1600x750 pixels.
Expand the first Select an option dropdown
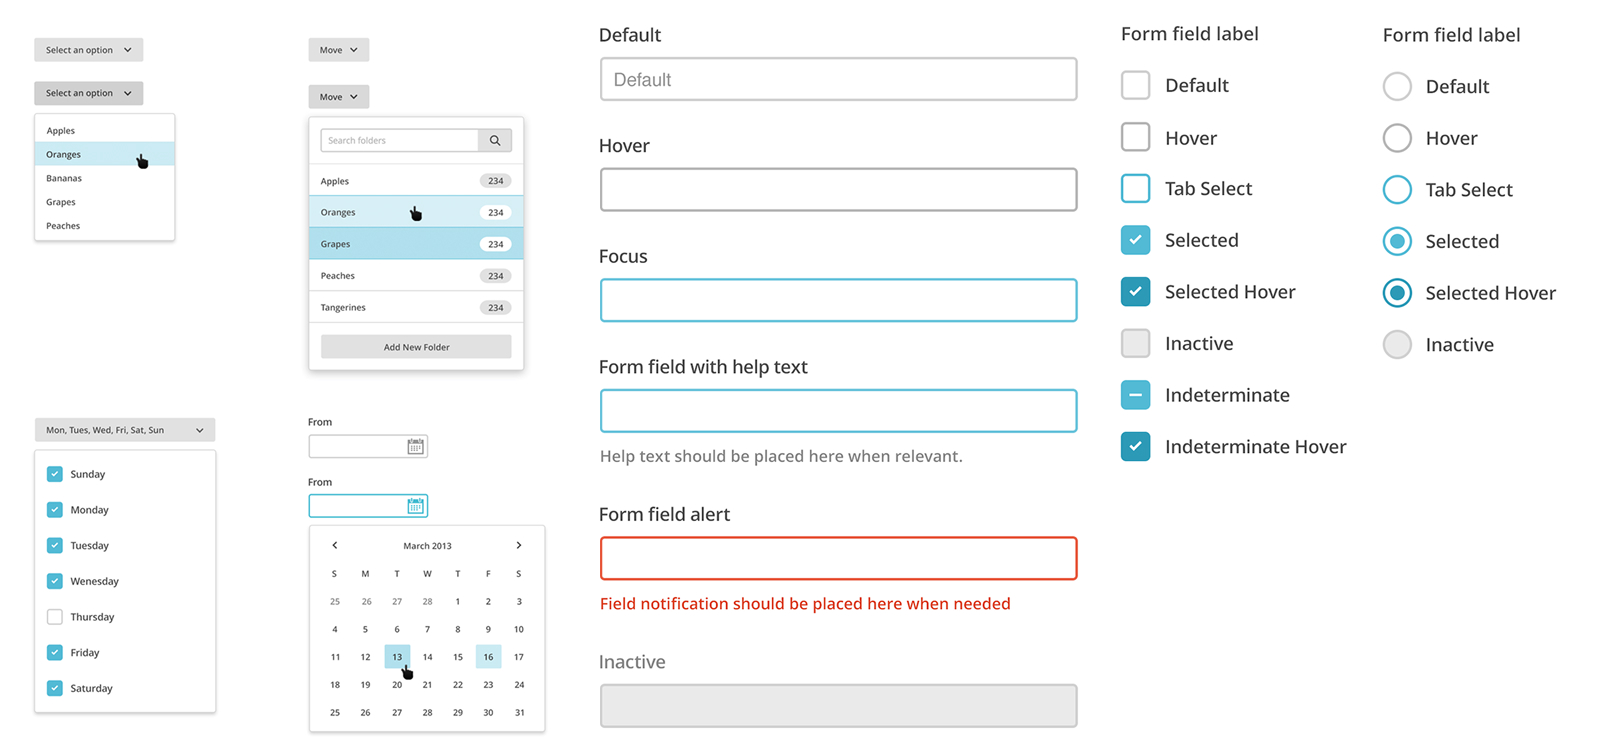tap(88, 50)
